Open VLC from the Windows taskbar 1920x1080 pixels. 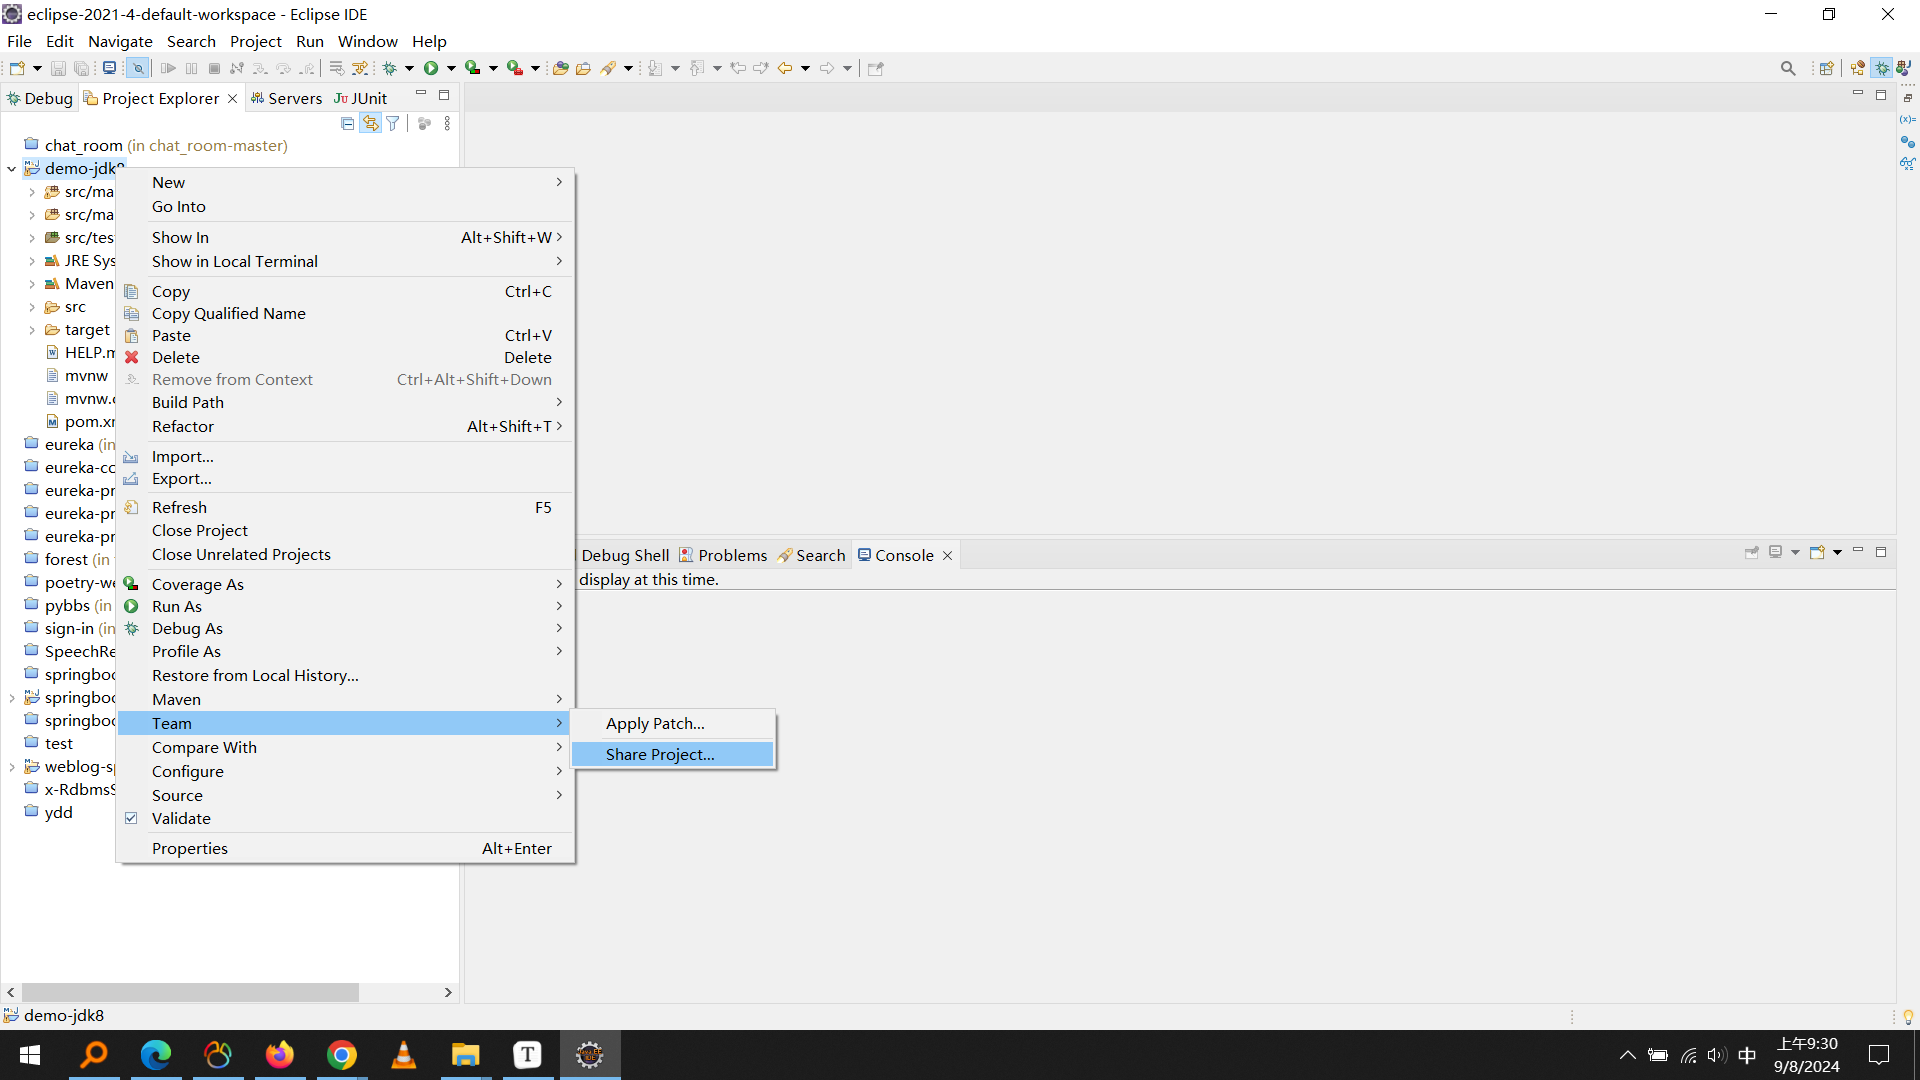click(x=403, y=1055)
